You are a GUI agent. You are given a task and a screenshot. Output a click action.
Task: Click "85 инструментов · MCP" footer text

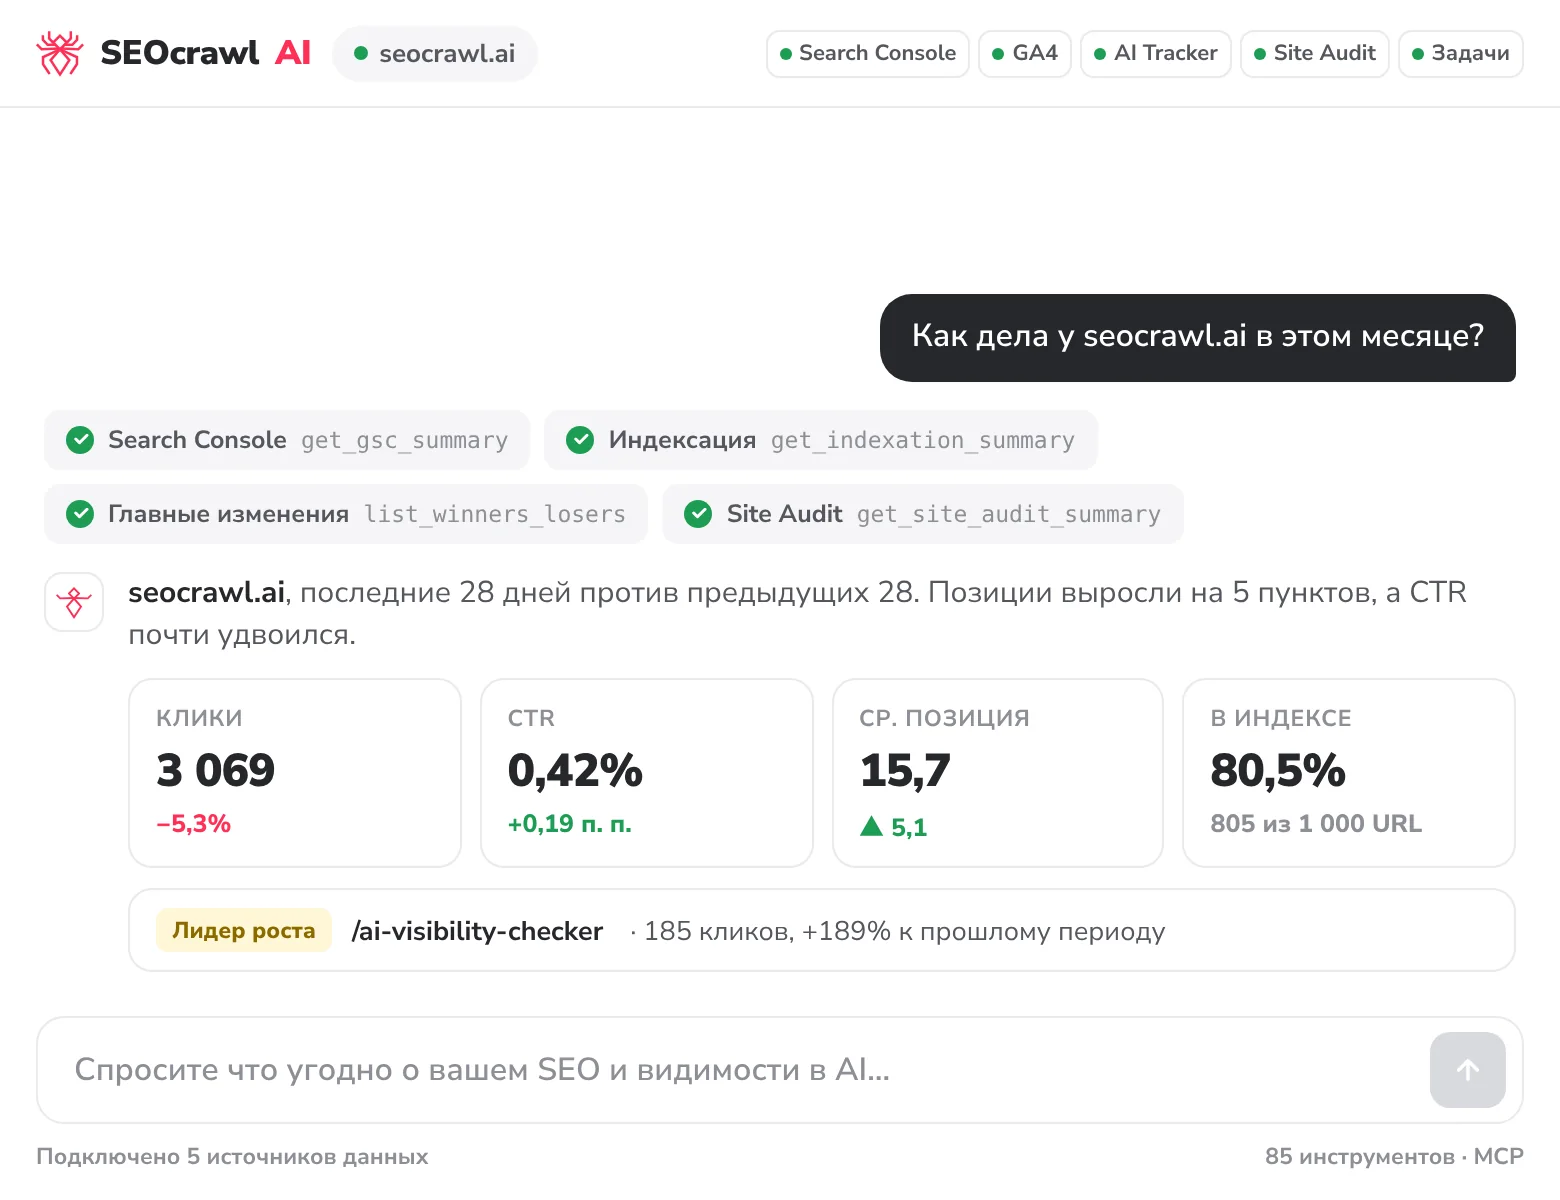[x=1394, y=1157]
